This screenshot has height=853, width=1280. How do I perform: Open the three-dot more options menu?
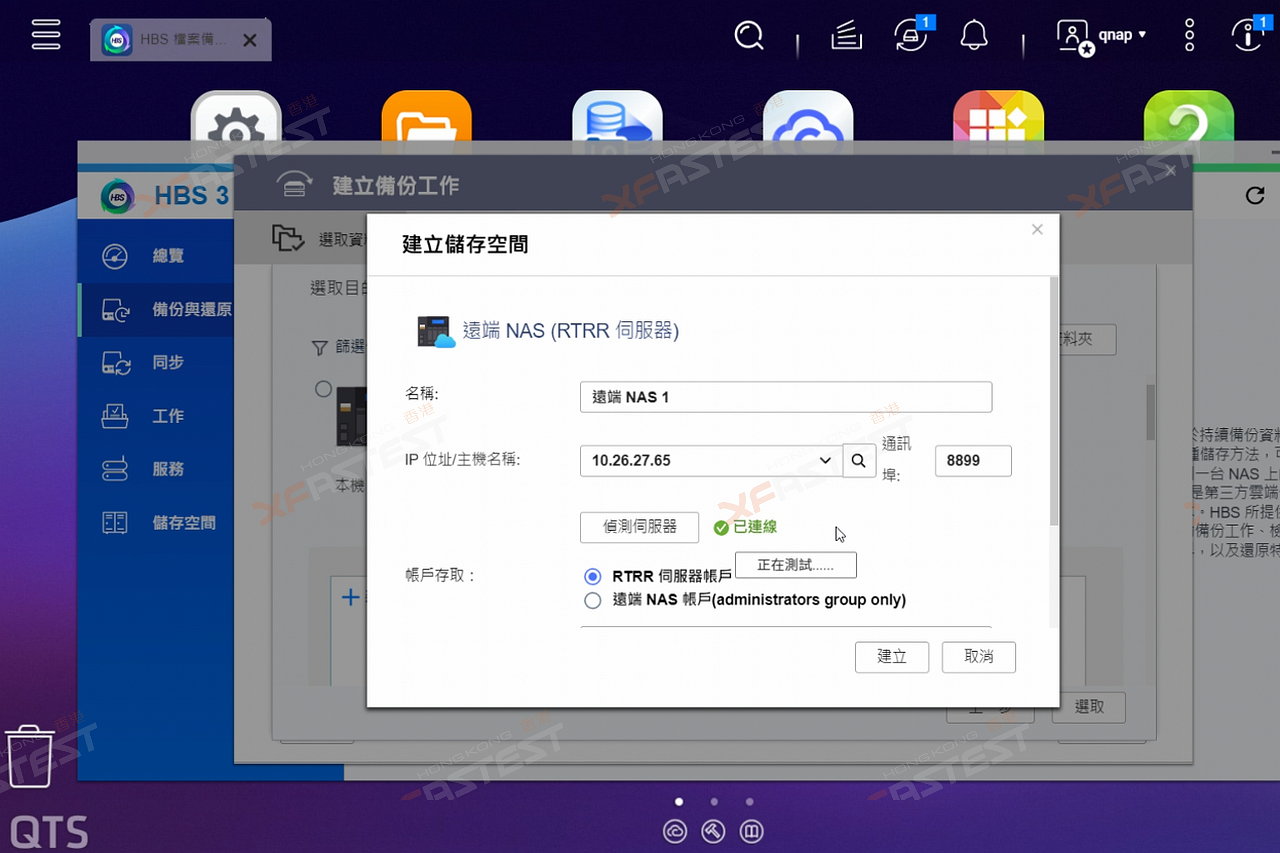[x=1189, y=35]
